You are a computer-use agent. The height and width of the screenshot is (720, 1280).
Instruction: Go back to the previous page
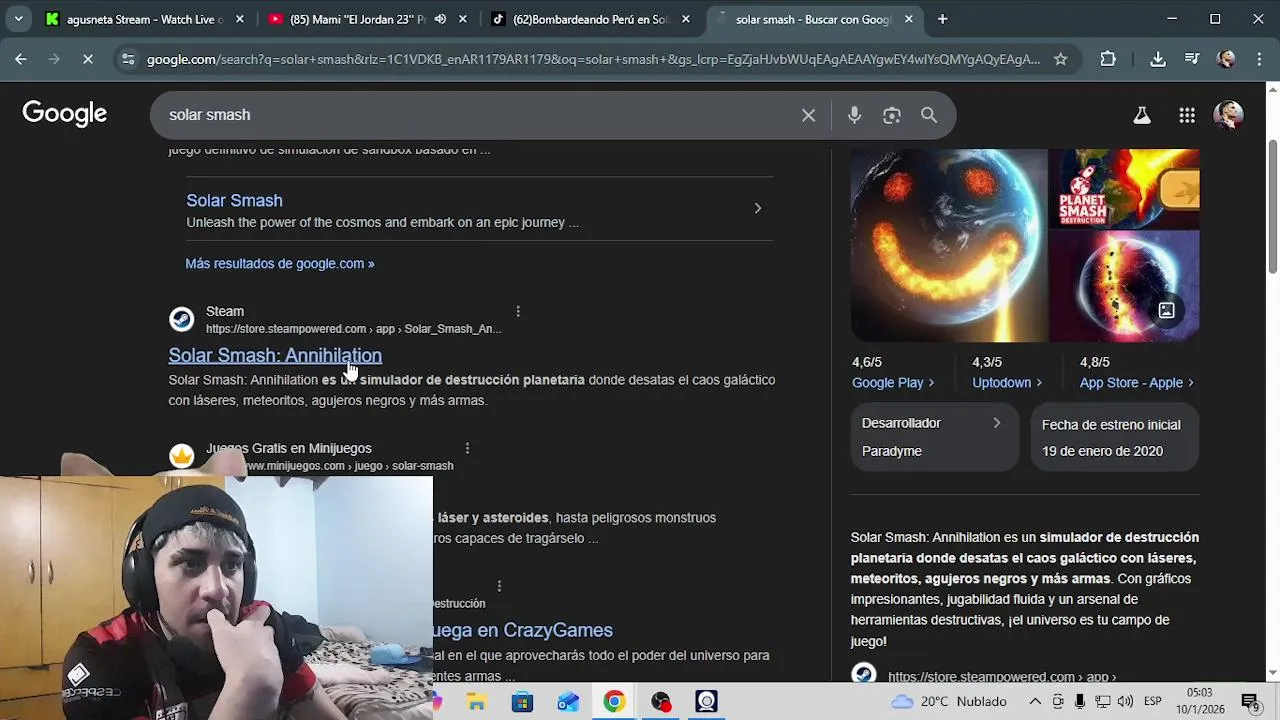[x=20, y=59]
